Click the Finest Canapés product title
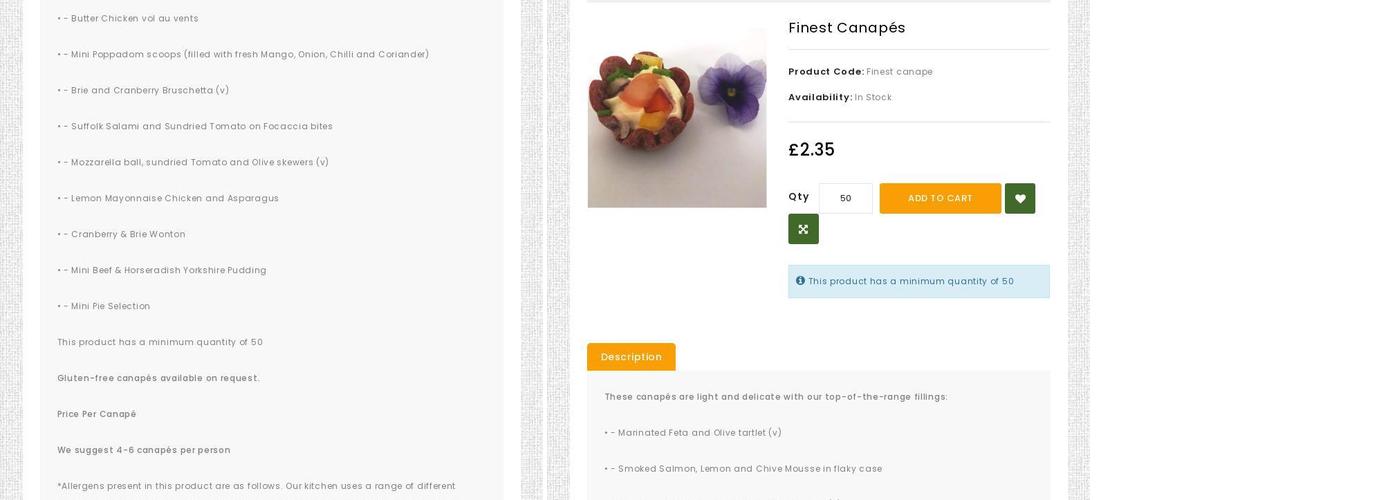Viewport: 1400px width, 500px height. [x=846, y=28]
